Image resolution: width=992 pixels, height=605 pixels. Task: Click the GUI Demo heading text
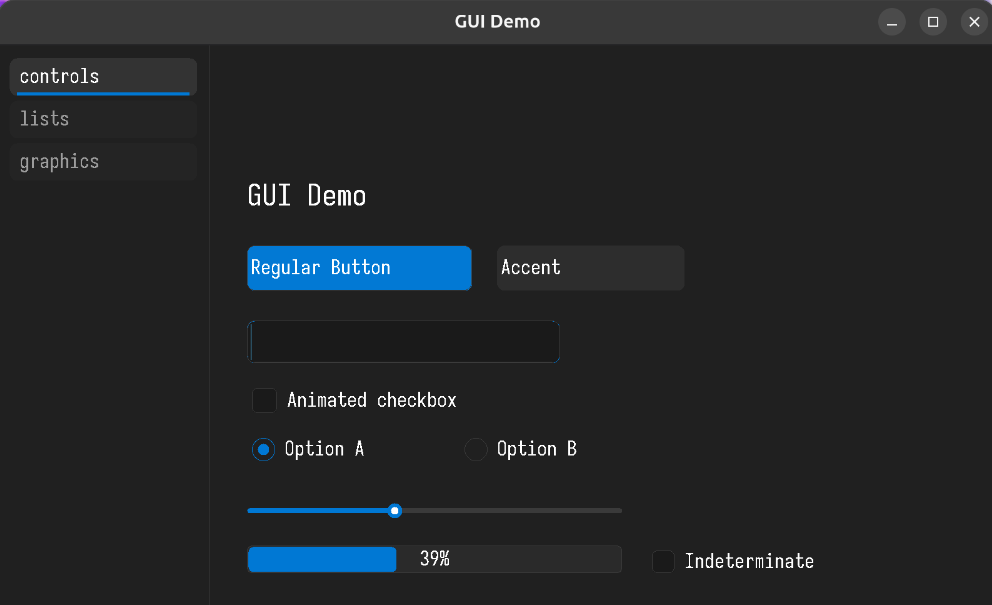click(x=307, y=196)
